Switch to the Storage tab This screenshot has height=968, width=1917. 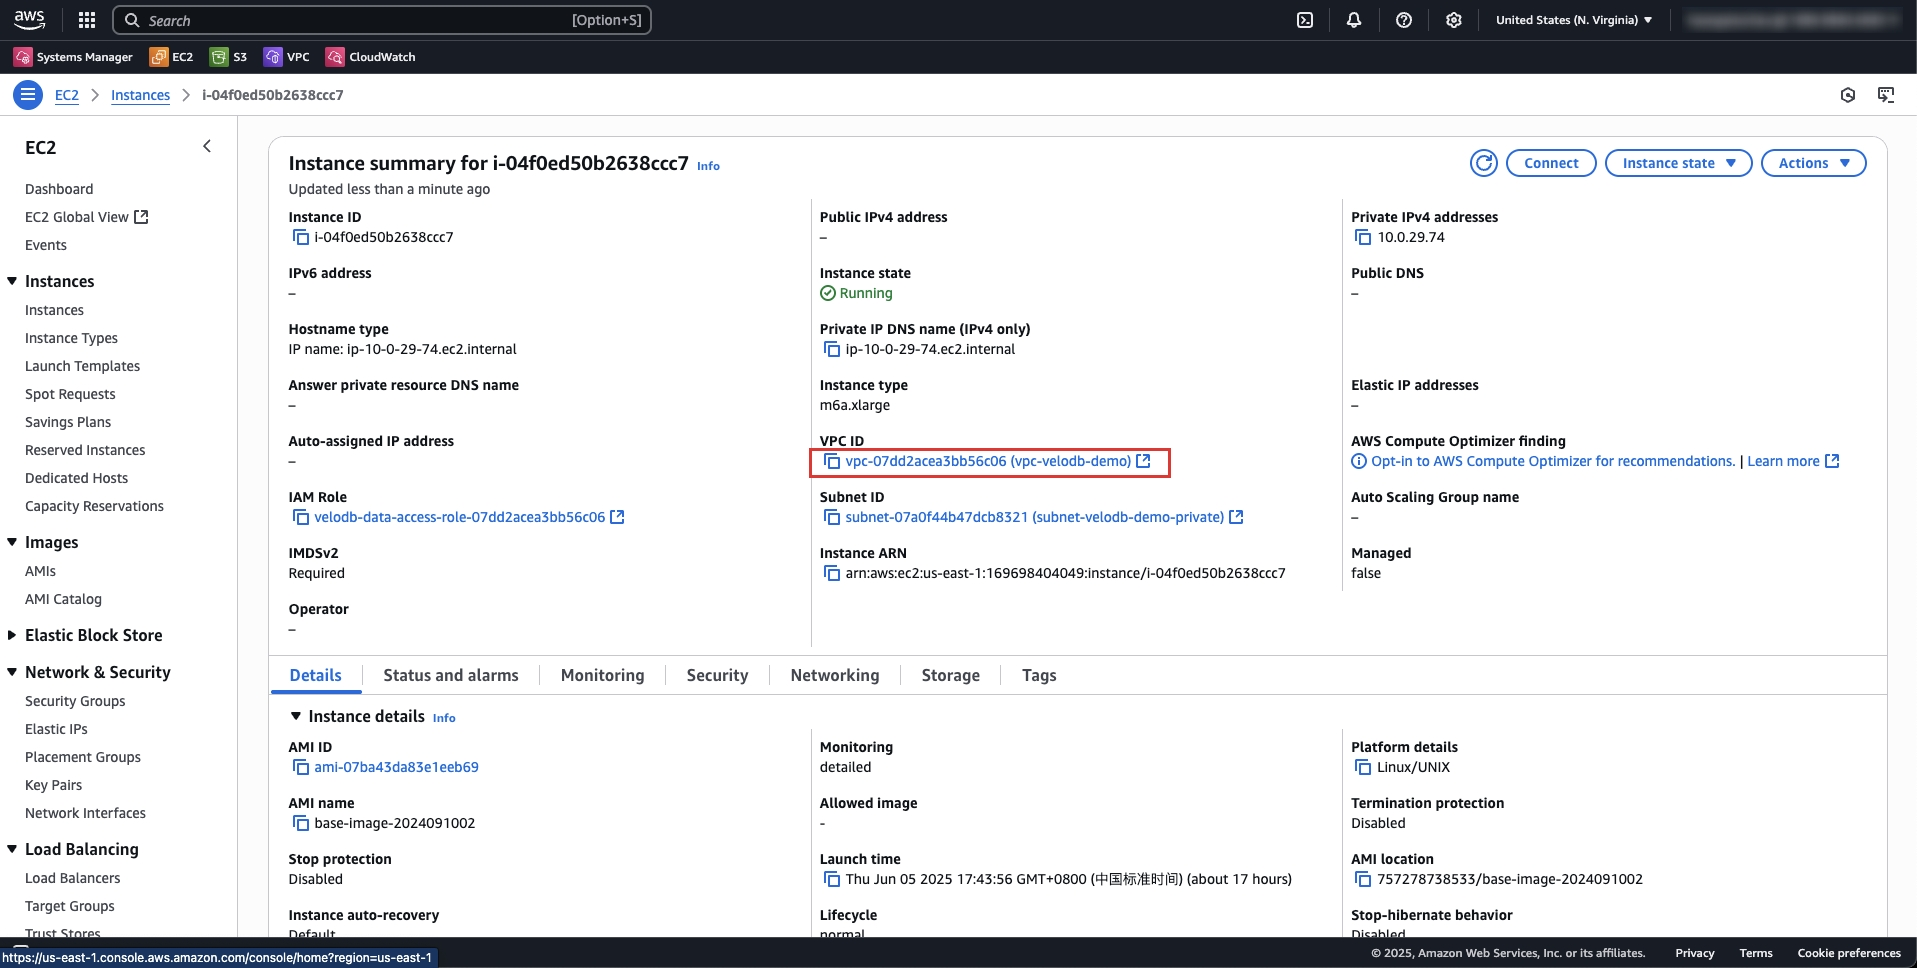click(x=951, y=675)
